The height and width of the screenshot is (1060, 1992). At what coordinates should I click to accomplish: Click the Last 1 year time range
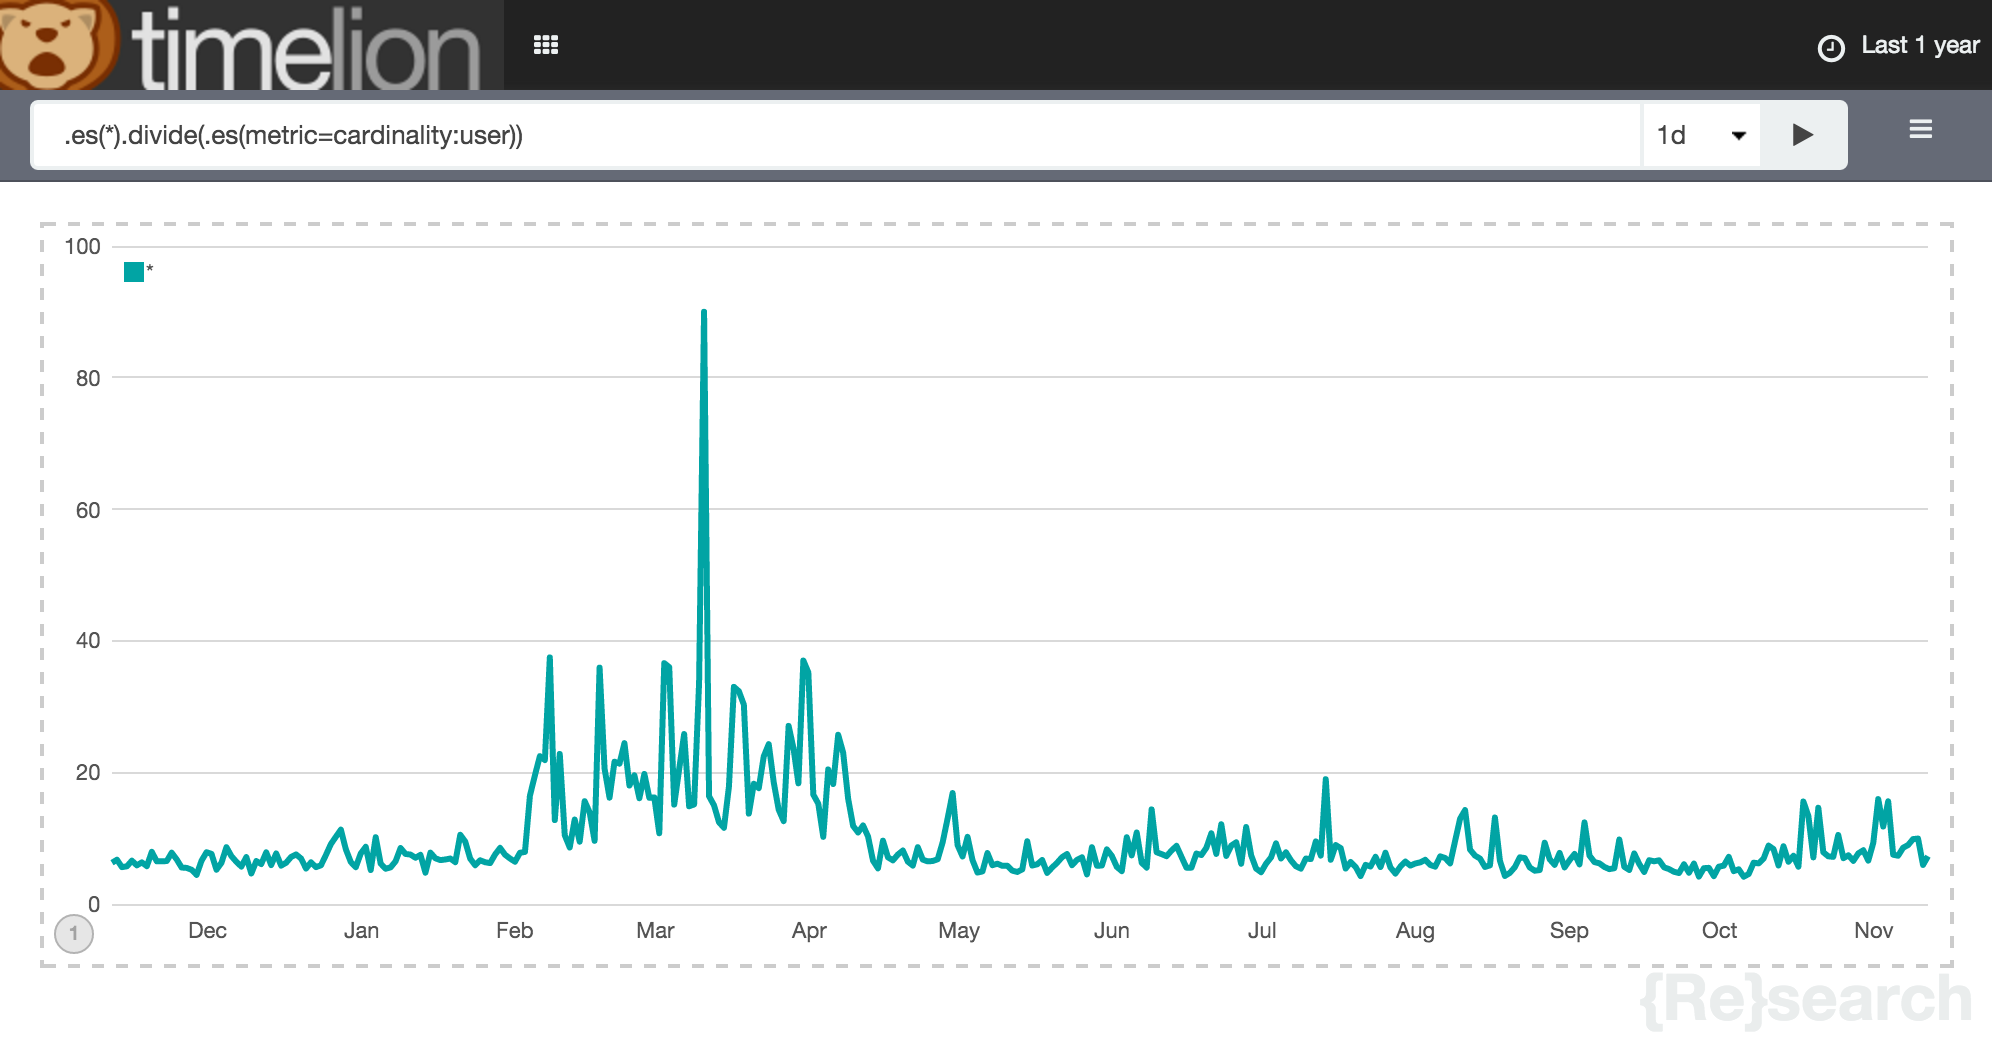click(x=1920, y=45)
